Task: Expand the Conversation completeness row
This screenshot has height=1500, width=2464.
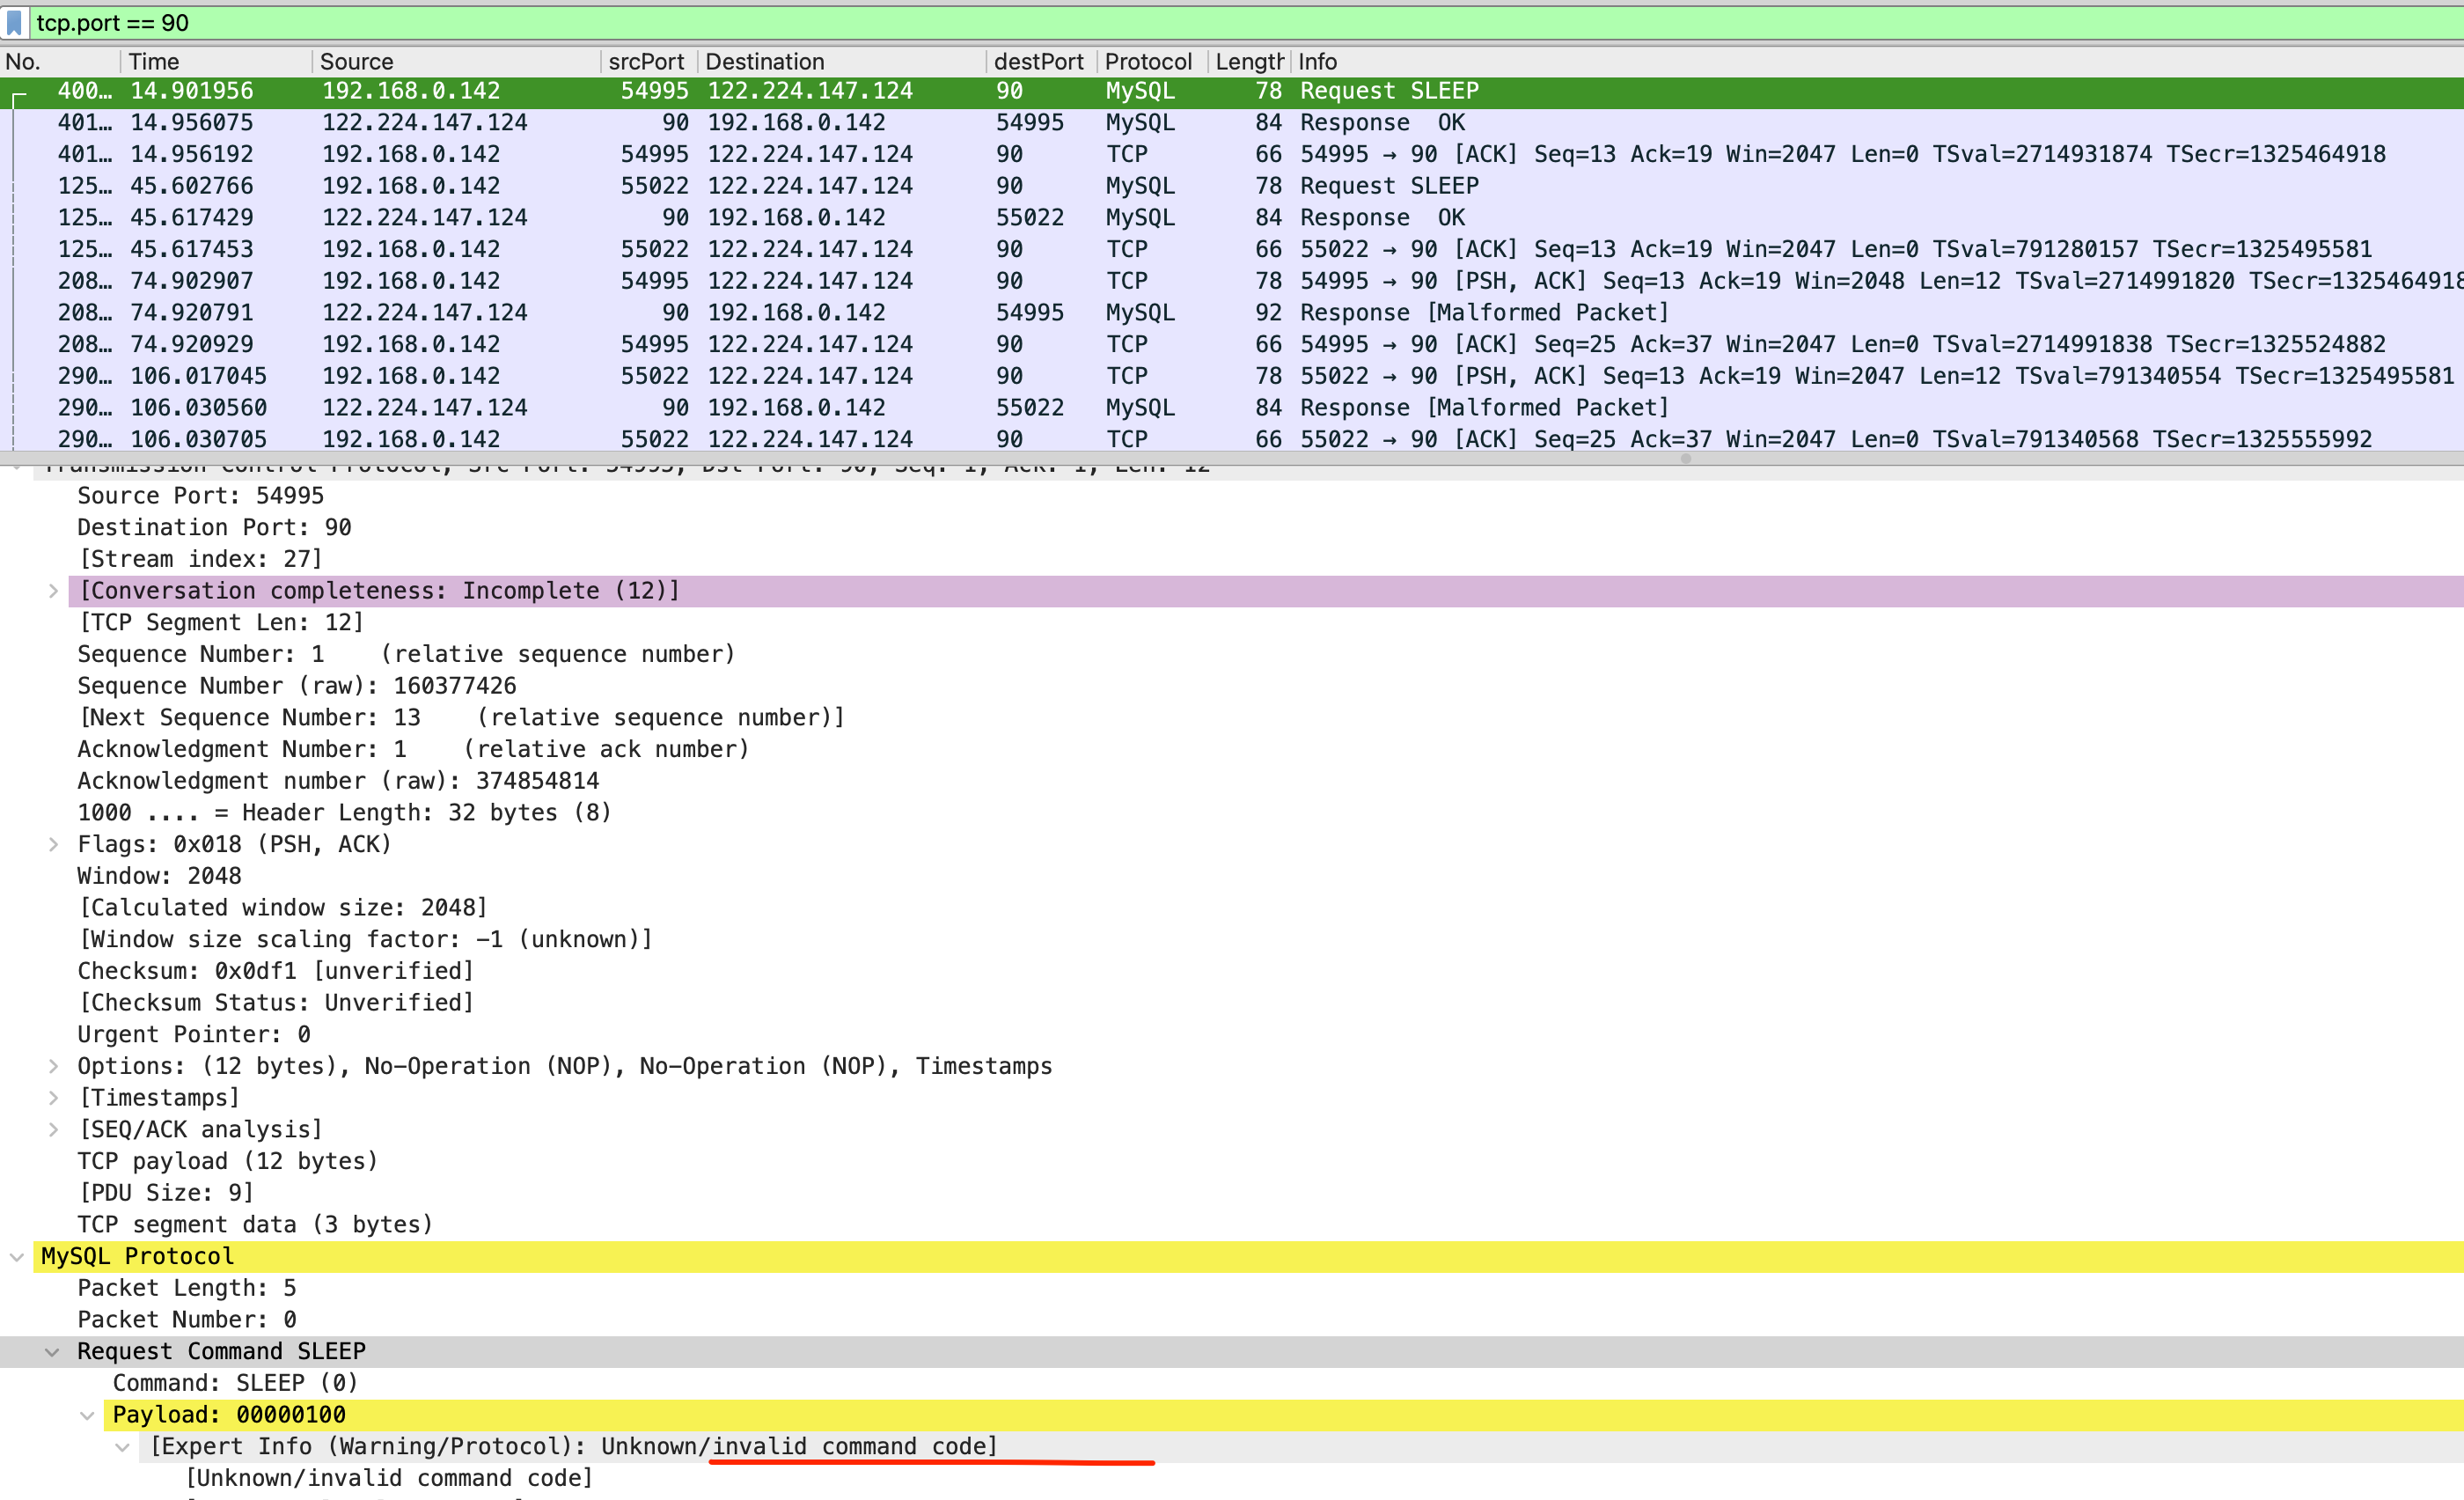Action: coord(53,591)
